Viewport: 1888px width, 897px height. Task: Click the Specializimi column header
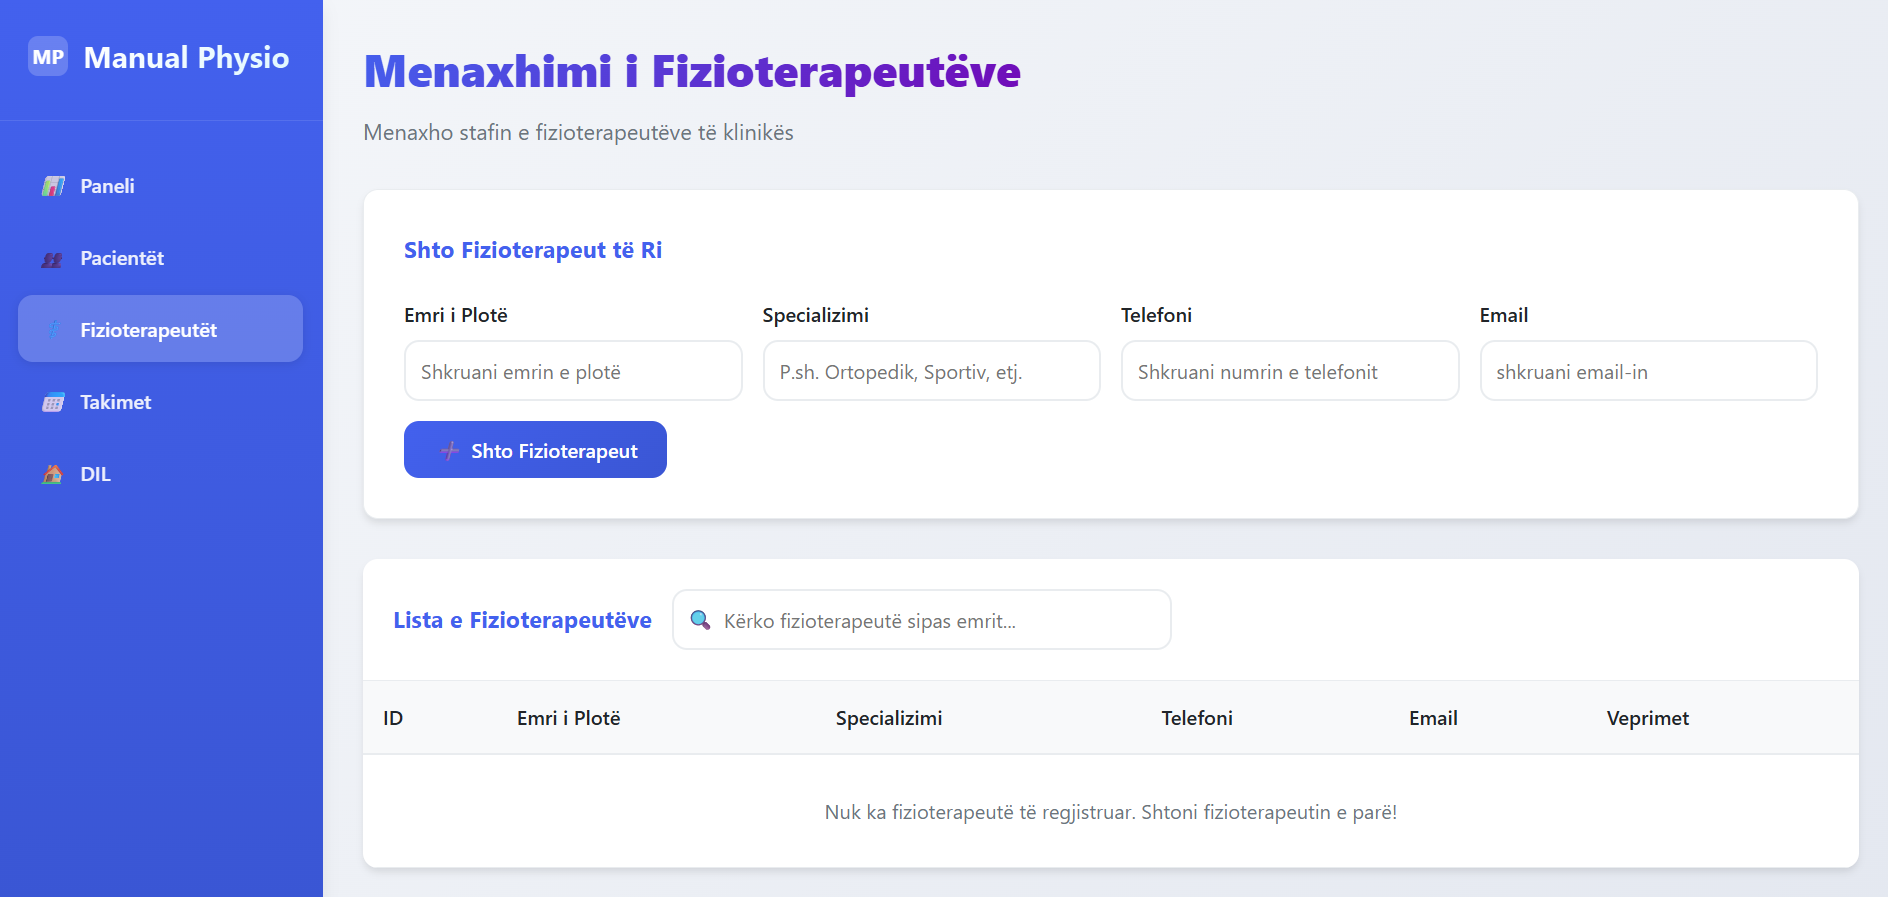point(888,718)
